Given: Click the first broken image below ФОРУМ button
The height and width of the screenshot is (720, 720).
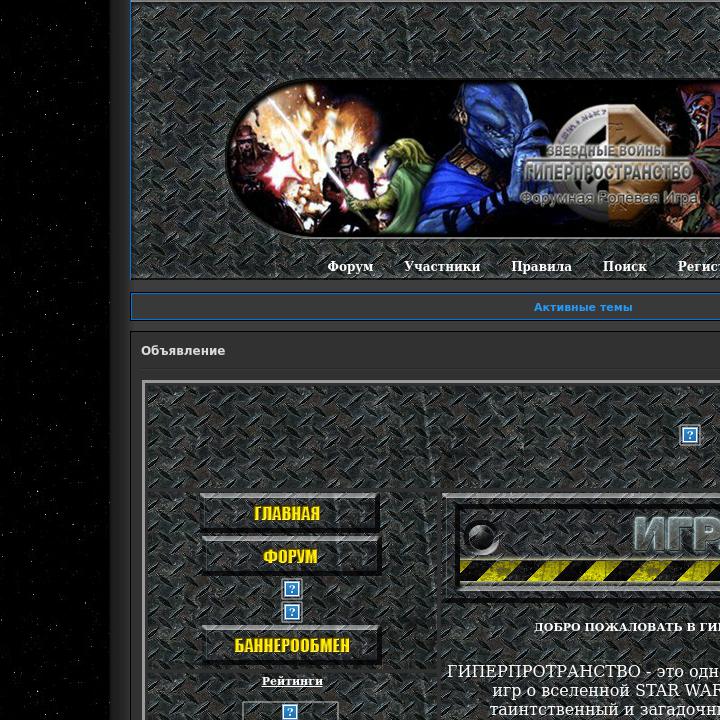Looking at the screenshot, I should pos(292,589).
